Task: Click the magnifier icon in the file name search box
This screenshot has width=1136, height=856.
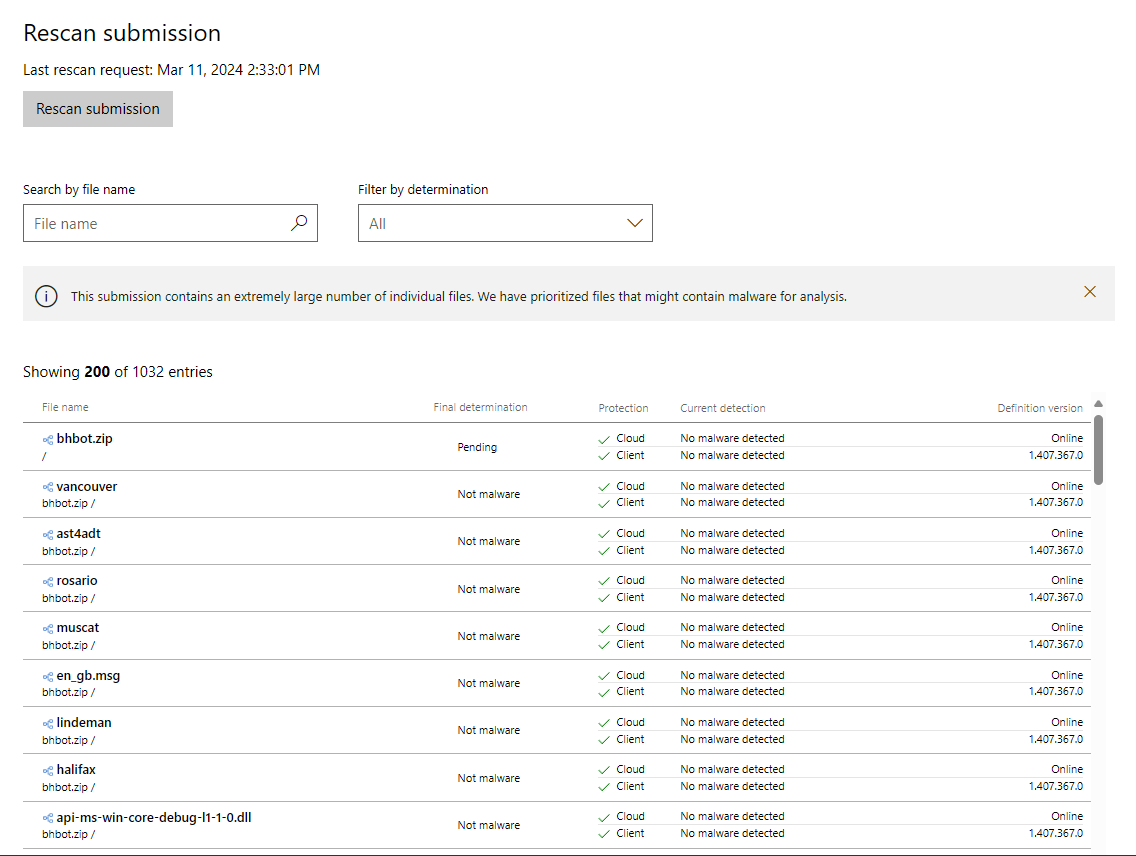Action: click(299, 223)
